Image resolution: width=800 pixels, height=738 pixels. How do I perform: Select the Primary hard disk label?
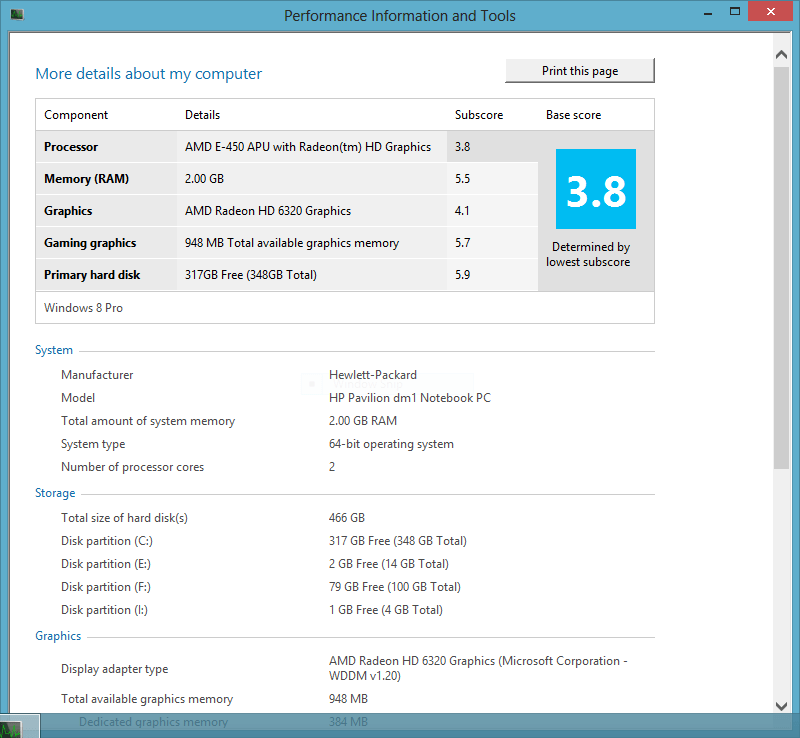pyautogui.click(x=92, y=275)
